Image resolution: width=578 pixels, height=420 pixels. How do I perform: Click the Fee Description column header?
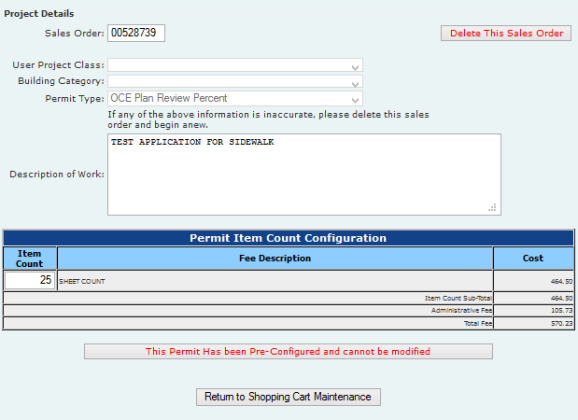point(275,258)
